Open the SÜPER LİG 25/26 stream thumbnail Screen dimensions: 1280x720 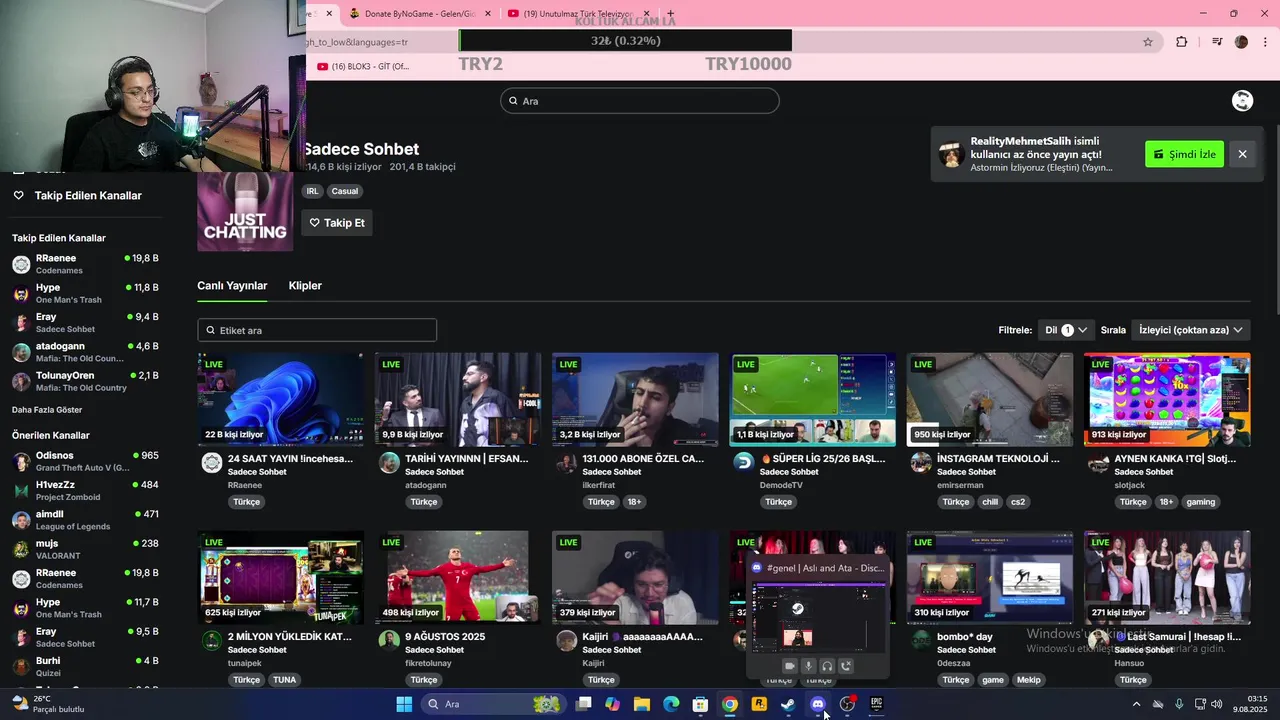[x=812, y=399]
